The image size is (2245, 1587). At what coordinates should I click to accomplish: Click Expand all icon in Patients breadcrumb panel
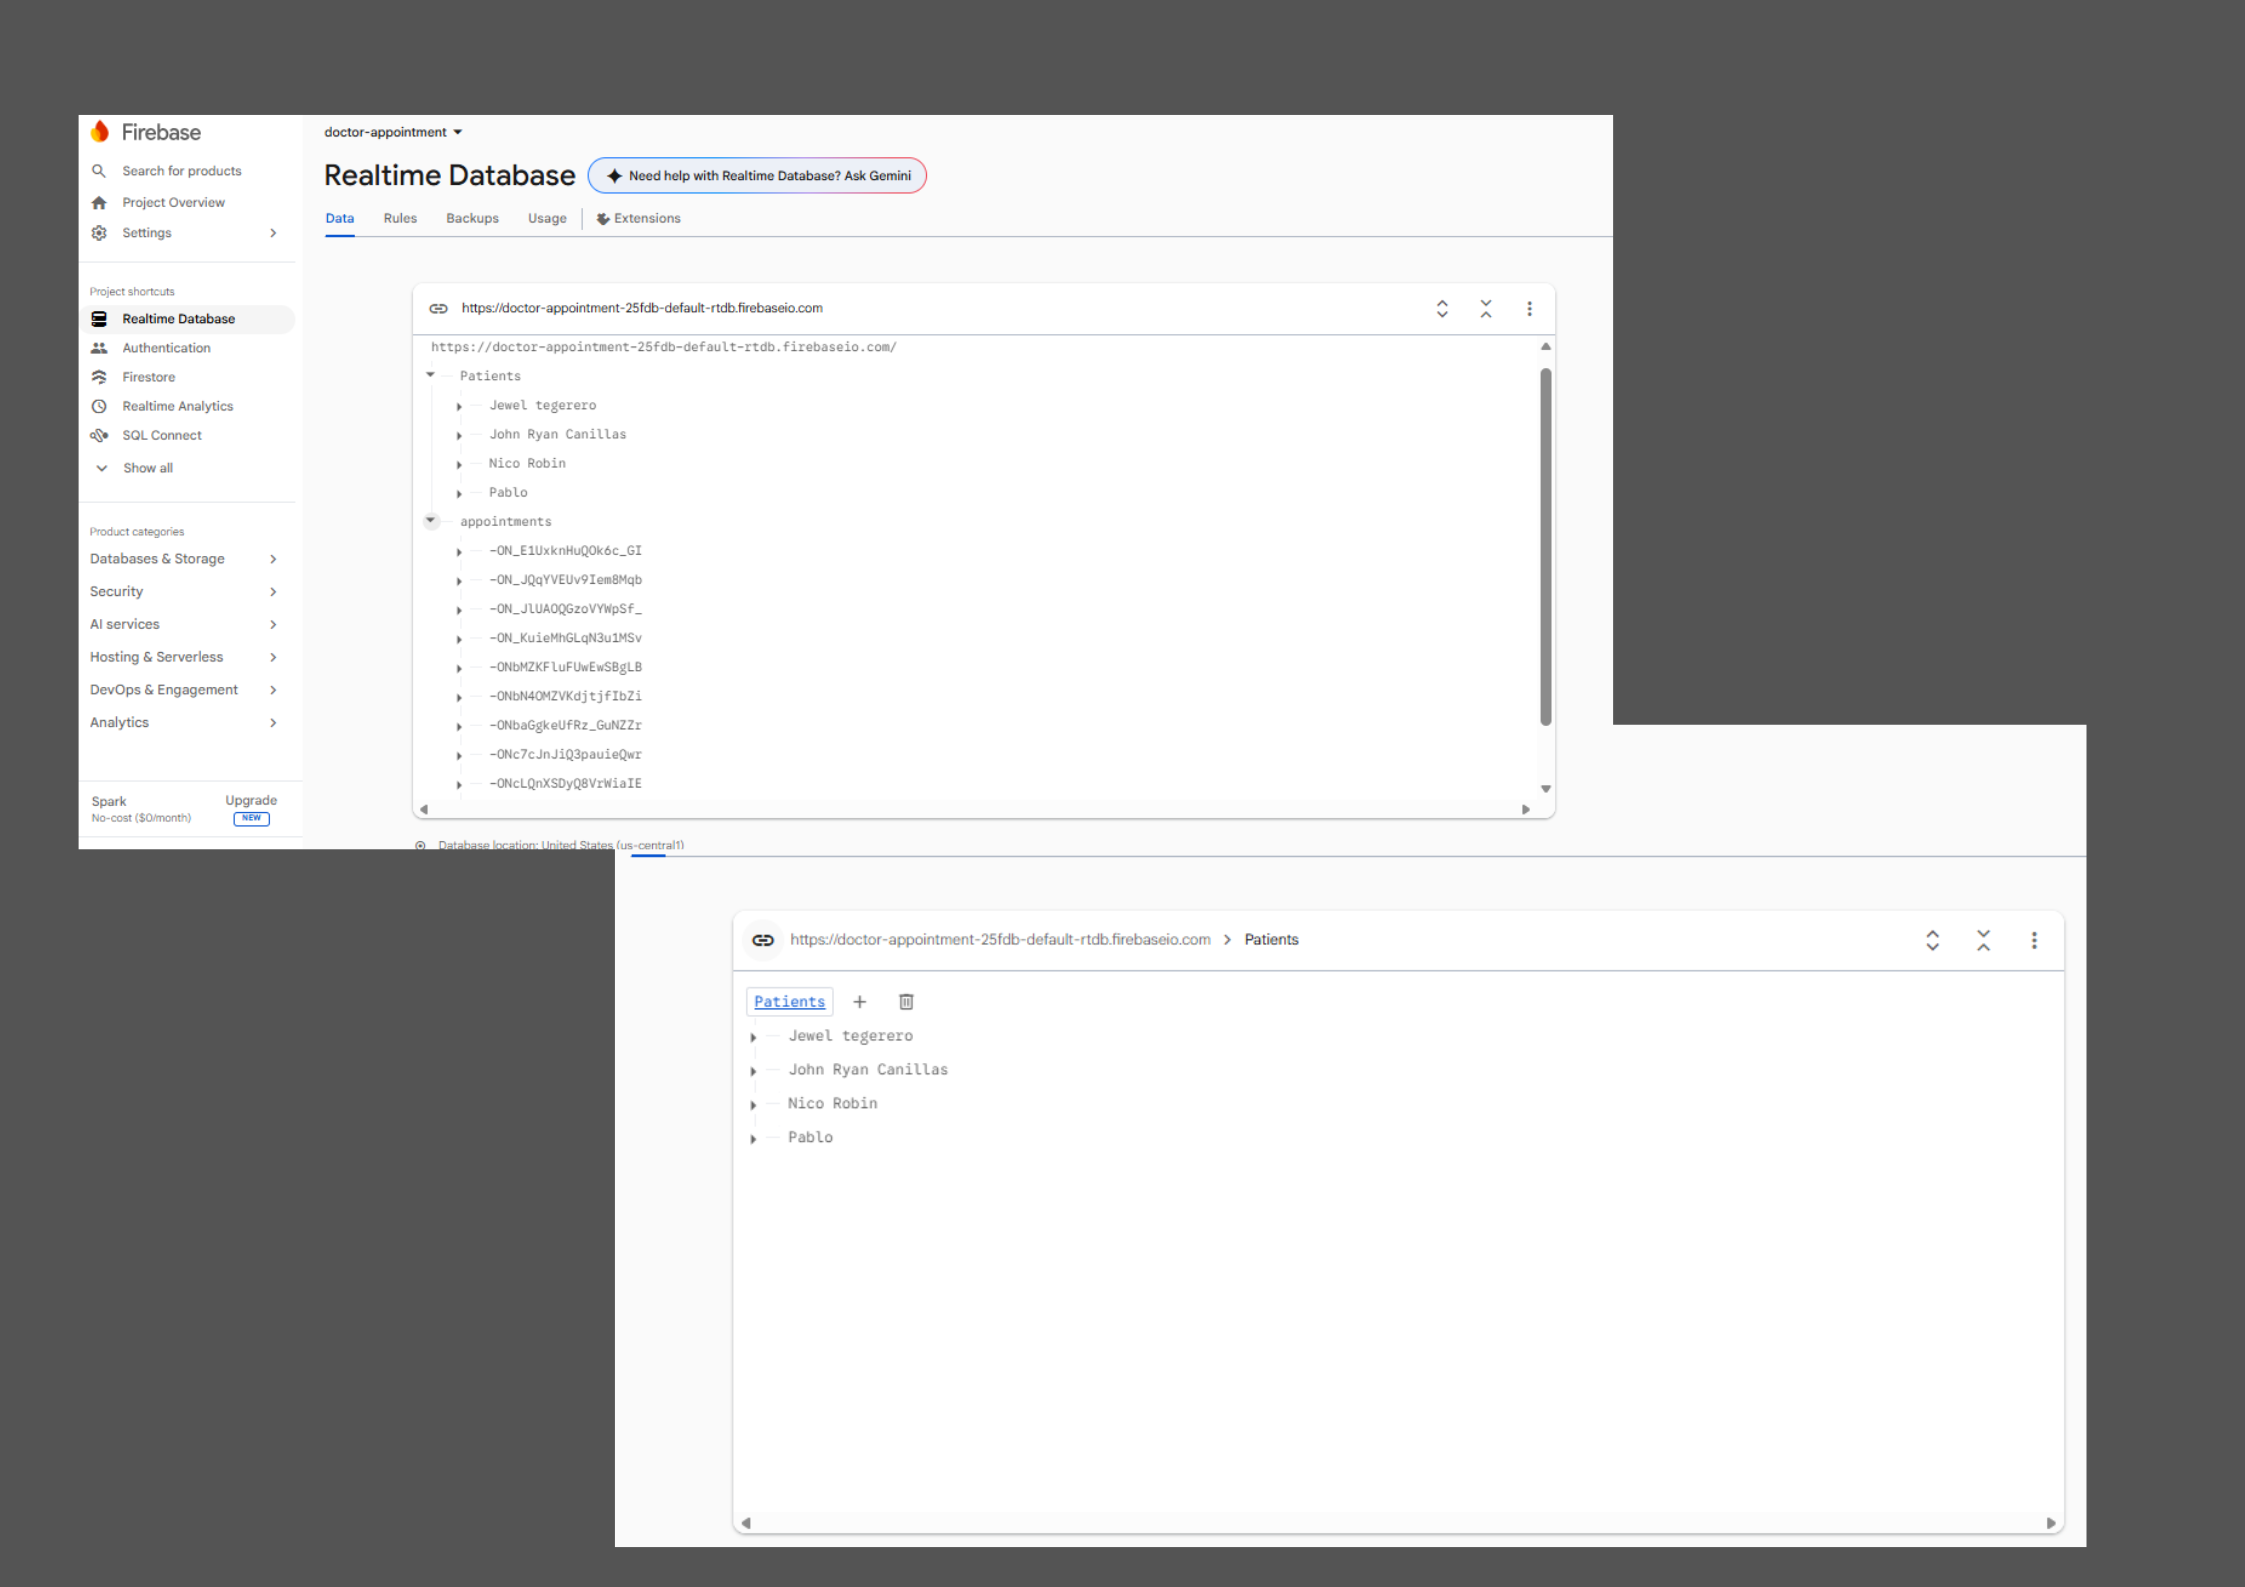1933,940
